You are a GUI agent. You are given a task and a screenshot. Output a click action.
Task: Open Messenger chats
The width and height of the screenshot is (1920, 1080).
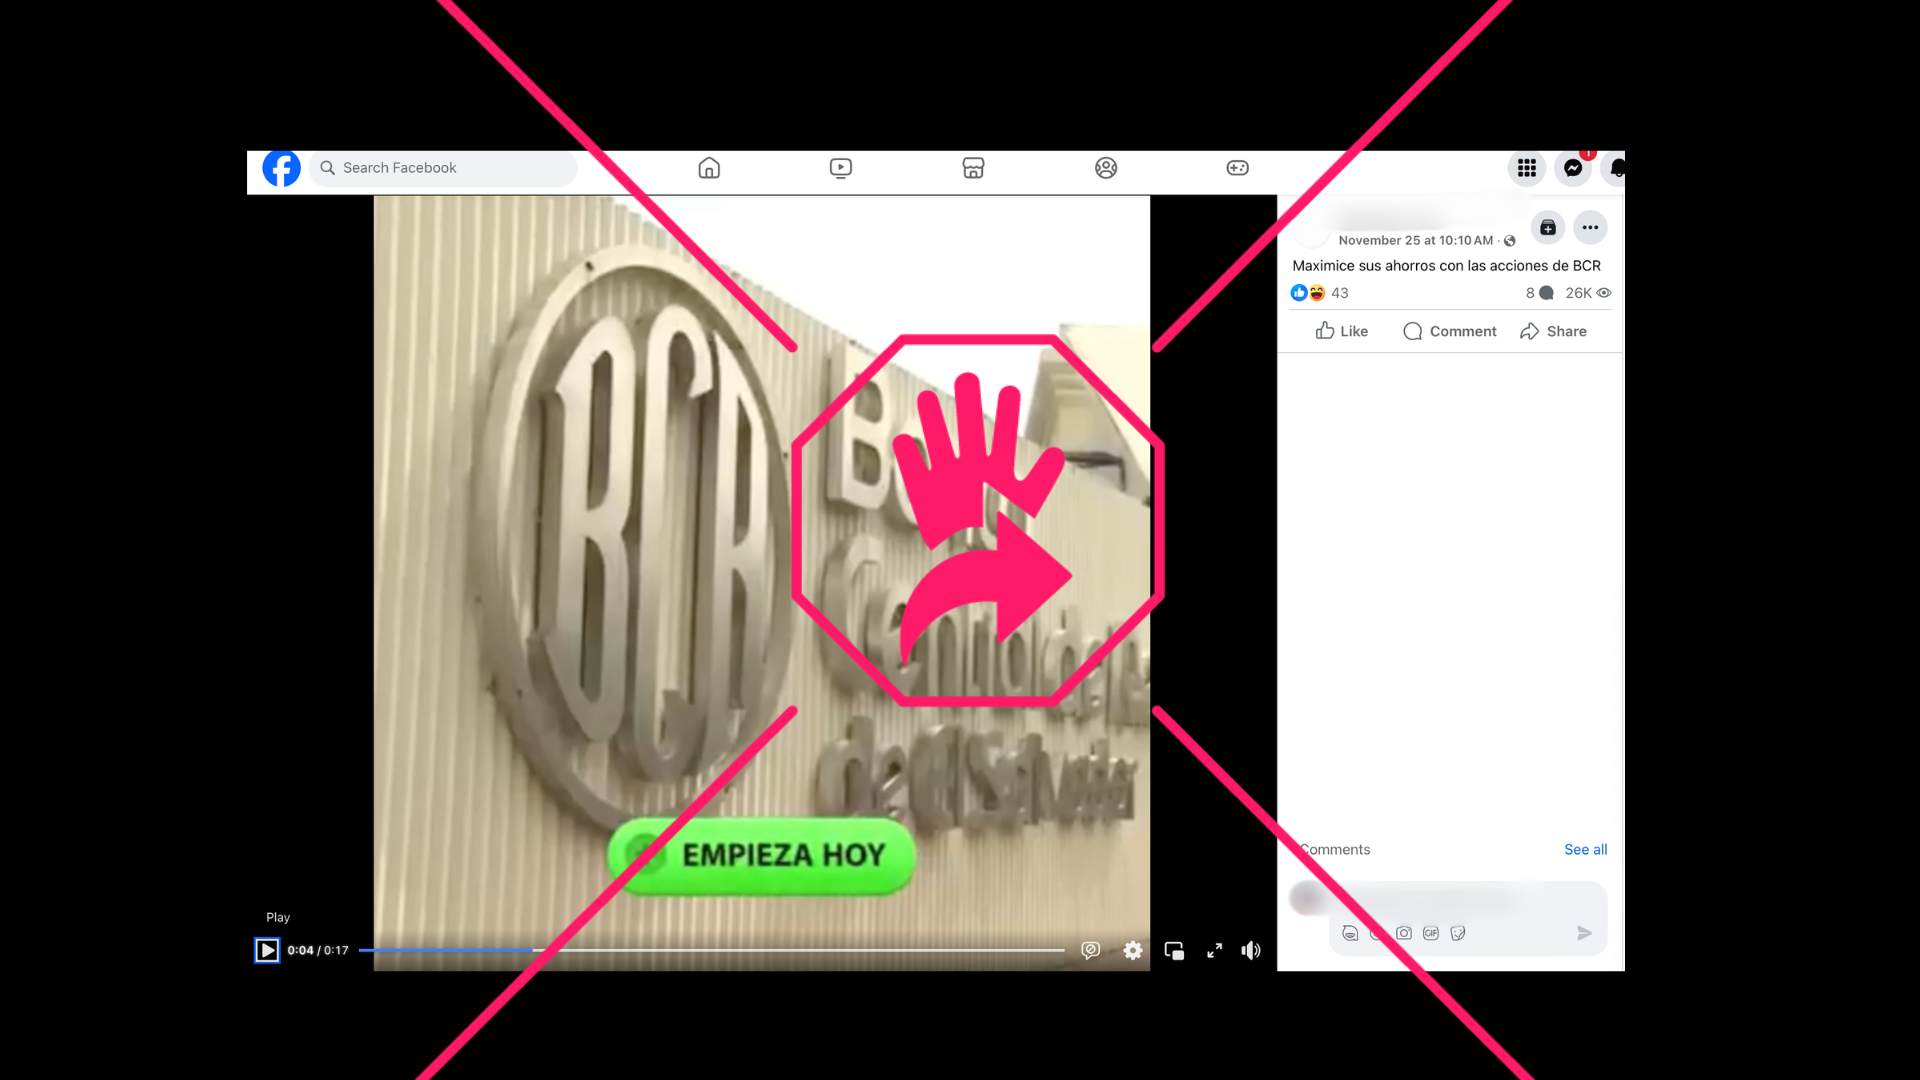(1573, 168)
